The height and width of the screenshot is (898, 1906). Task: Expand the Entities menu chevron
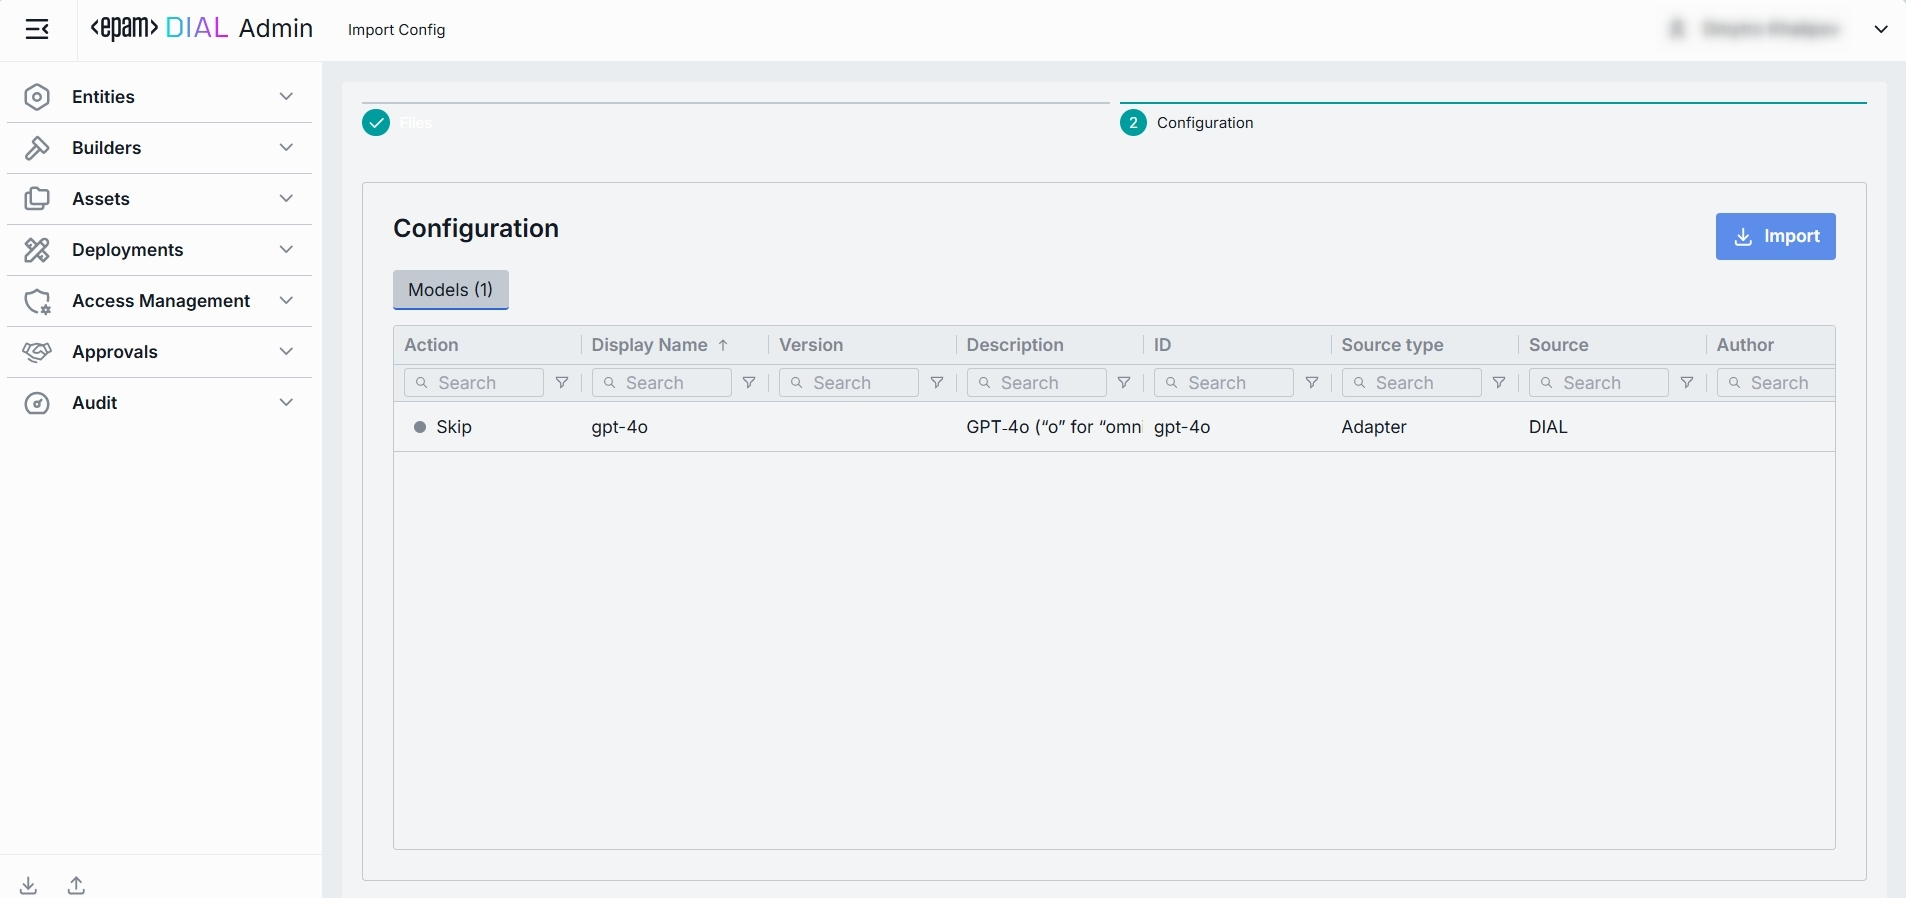pyautogui.click(x=286, y=97)
